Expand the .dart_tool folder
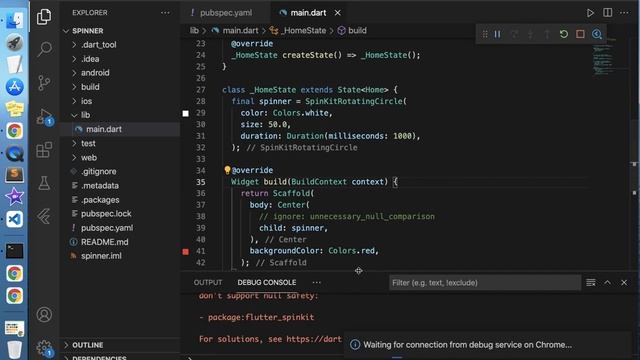 click(120, 45)
